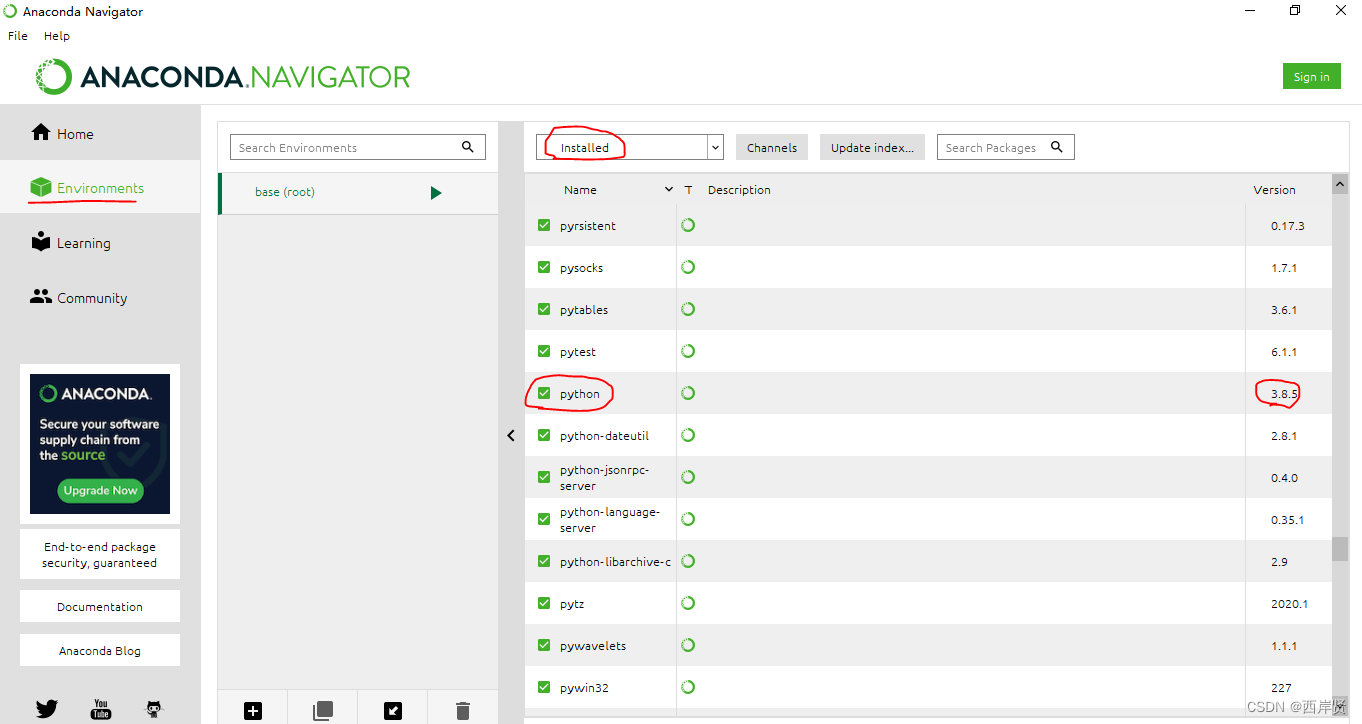Click the Anaconda Navigator logo
The height and width of the screenshot is (724, 1362).
[223, 77]
